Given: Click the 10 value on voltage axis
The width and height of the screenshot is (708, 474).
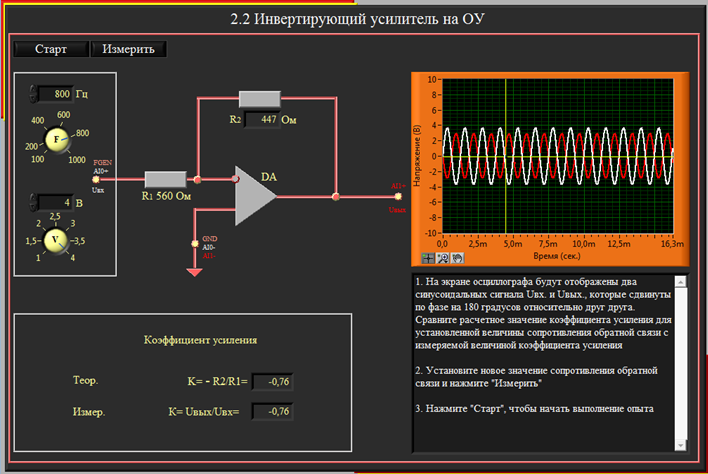Looking at the screenshot, I should (432, 79).
